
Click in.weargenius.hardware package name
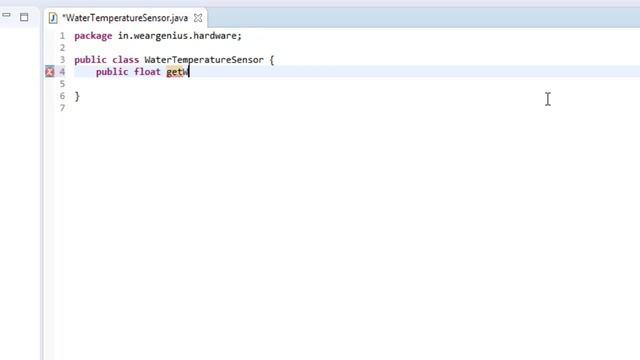click(177, 36)
